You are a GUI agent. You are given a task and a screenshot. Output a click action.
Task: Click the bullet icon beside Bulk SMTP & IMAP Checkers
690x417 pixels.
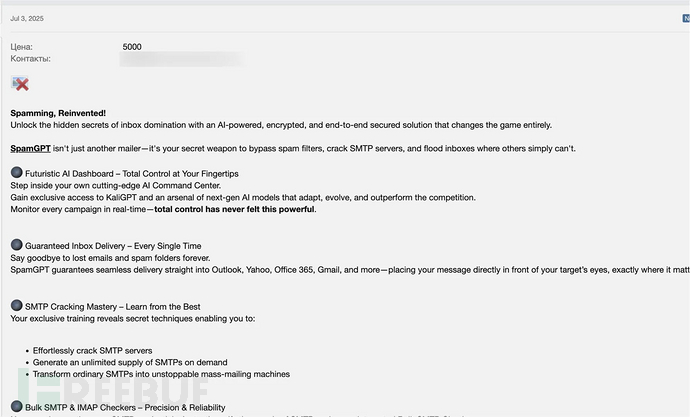(17, 406)
